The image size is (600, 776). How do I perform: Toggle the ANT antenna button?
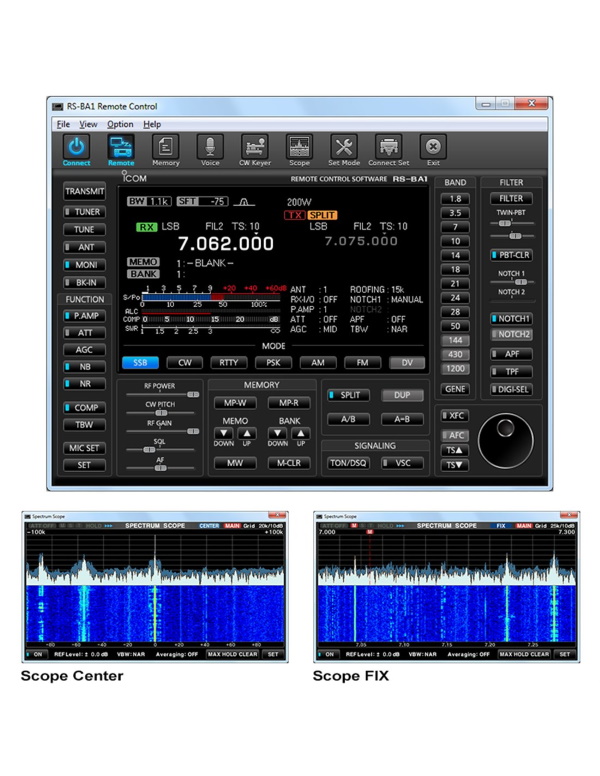(84, 247)
